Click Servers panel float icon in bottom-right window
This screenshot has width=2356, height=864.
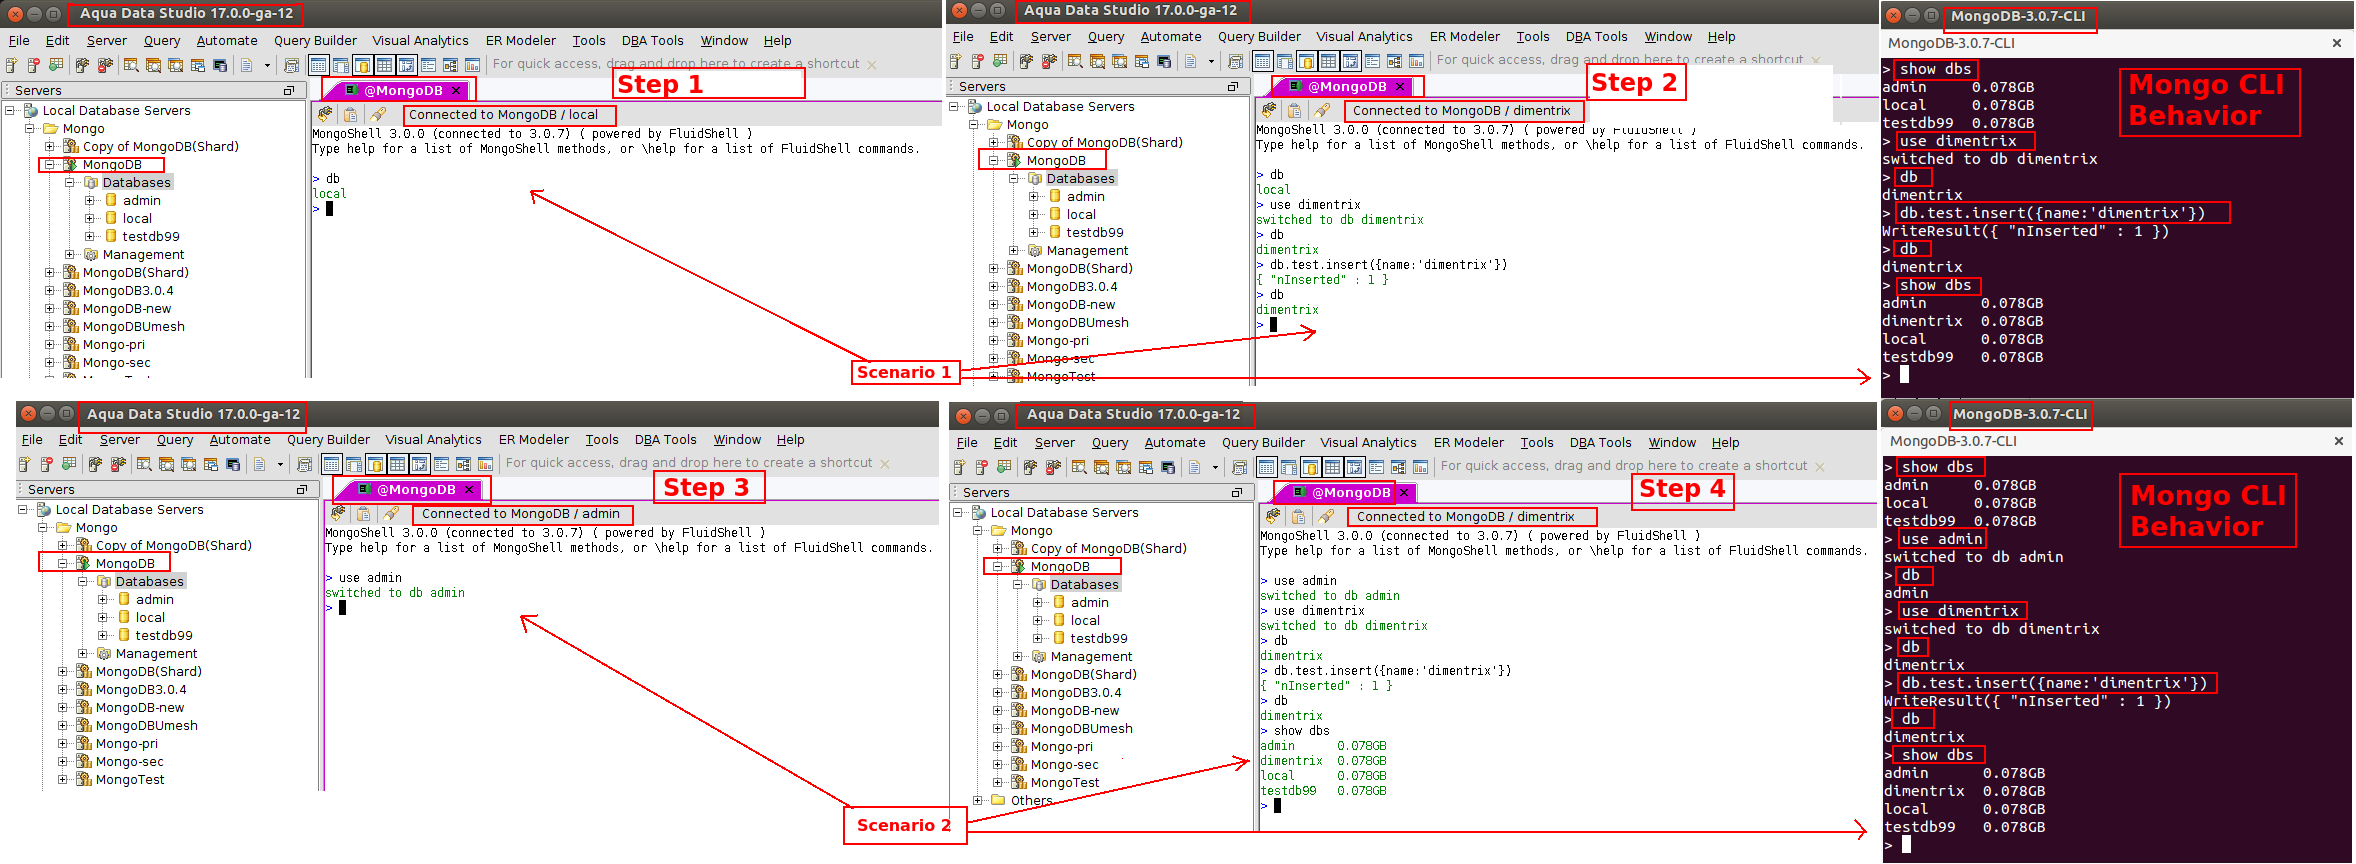1237,492
